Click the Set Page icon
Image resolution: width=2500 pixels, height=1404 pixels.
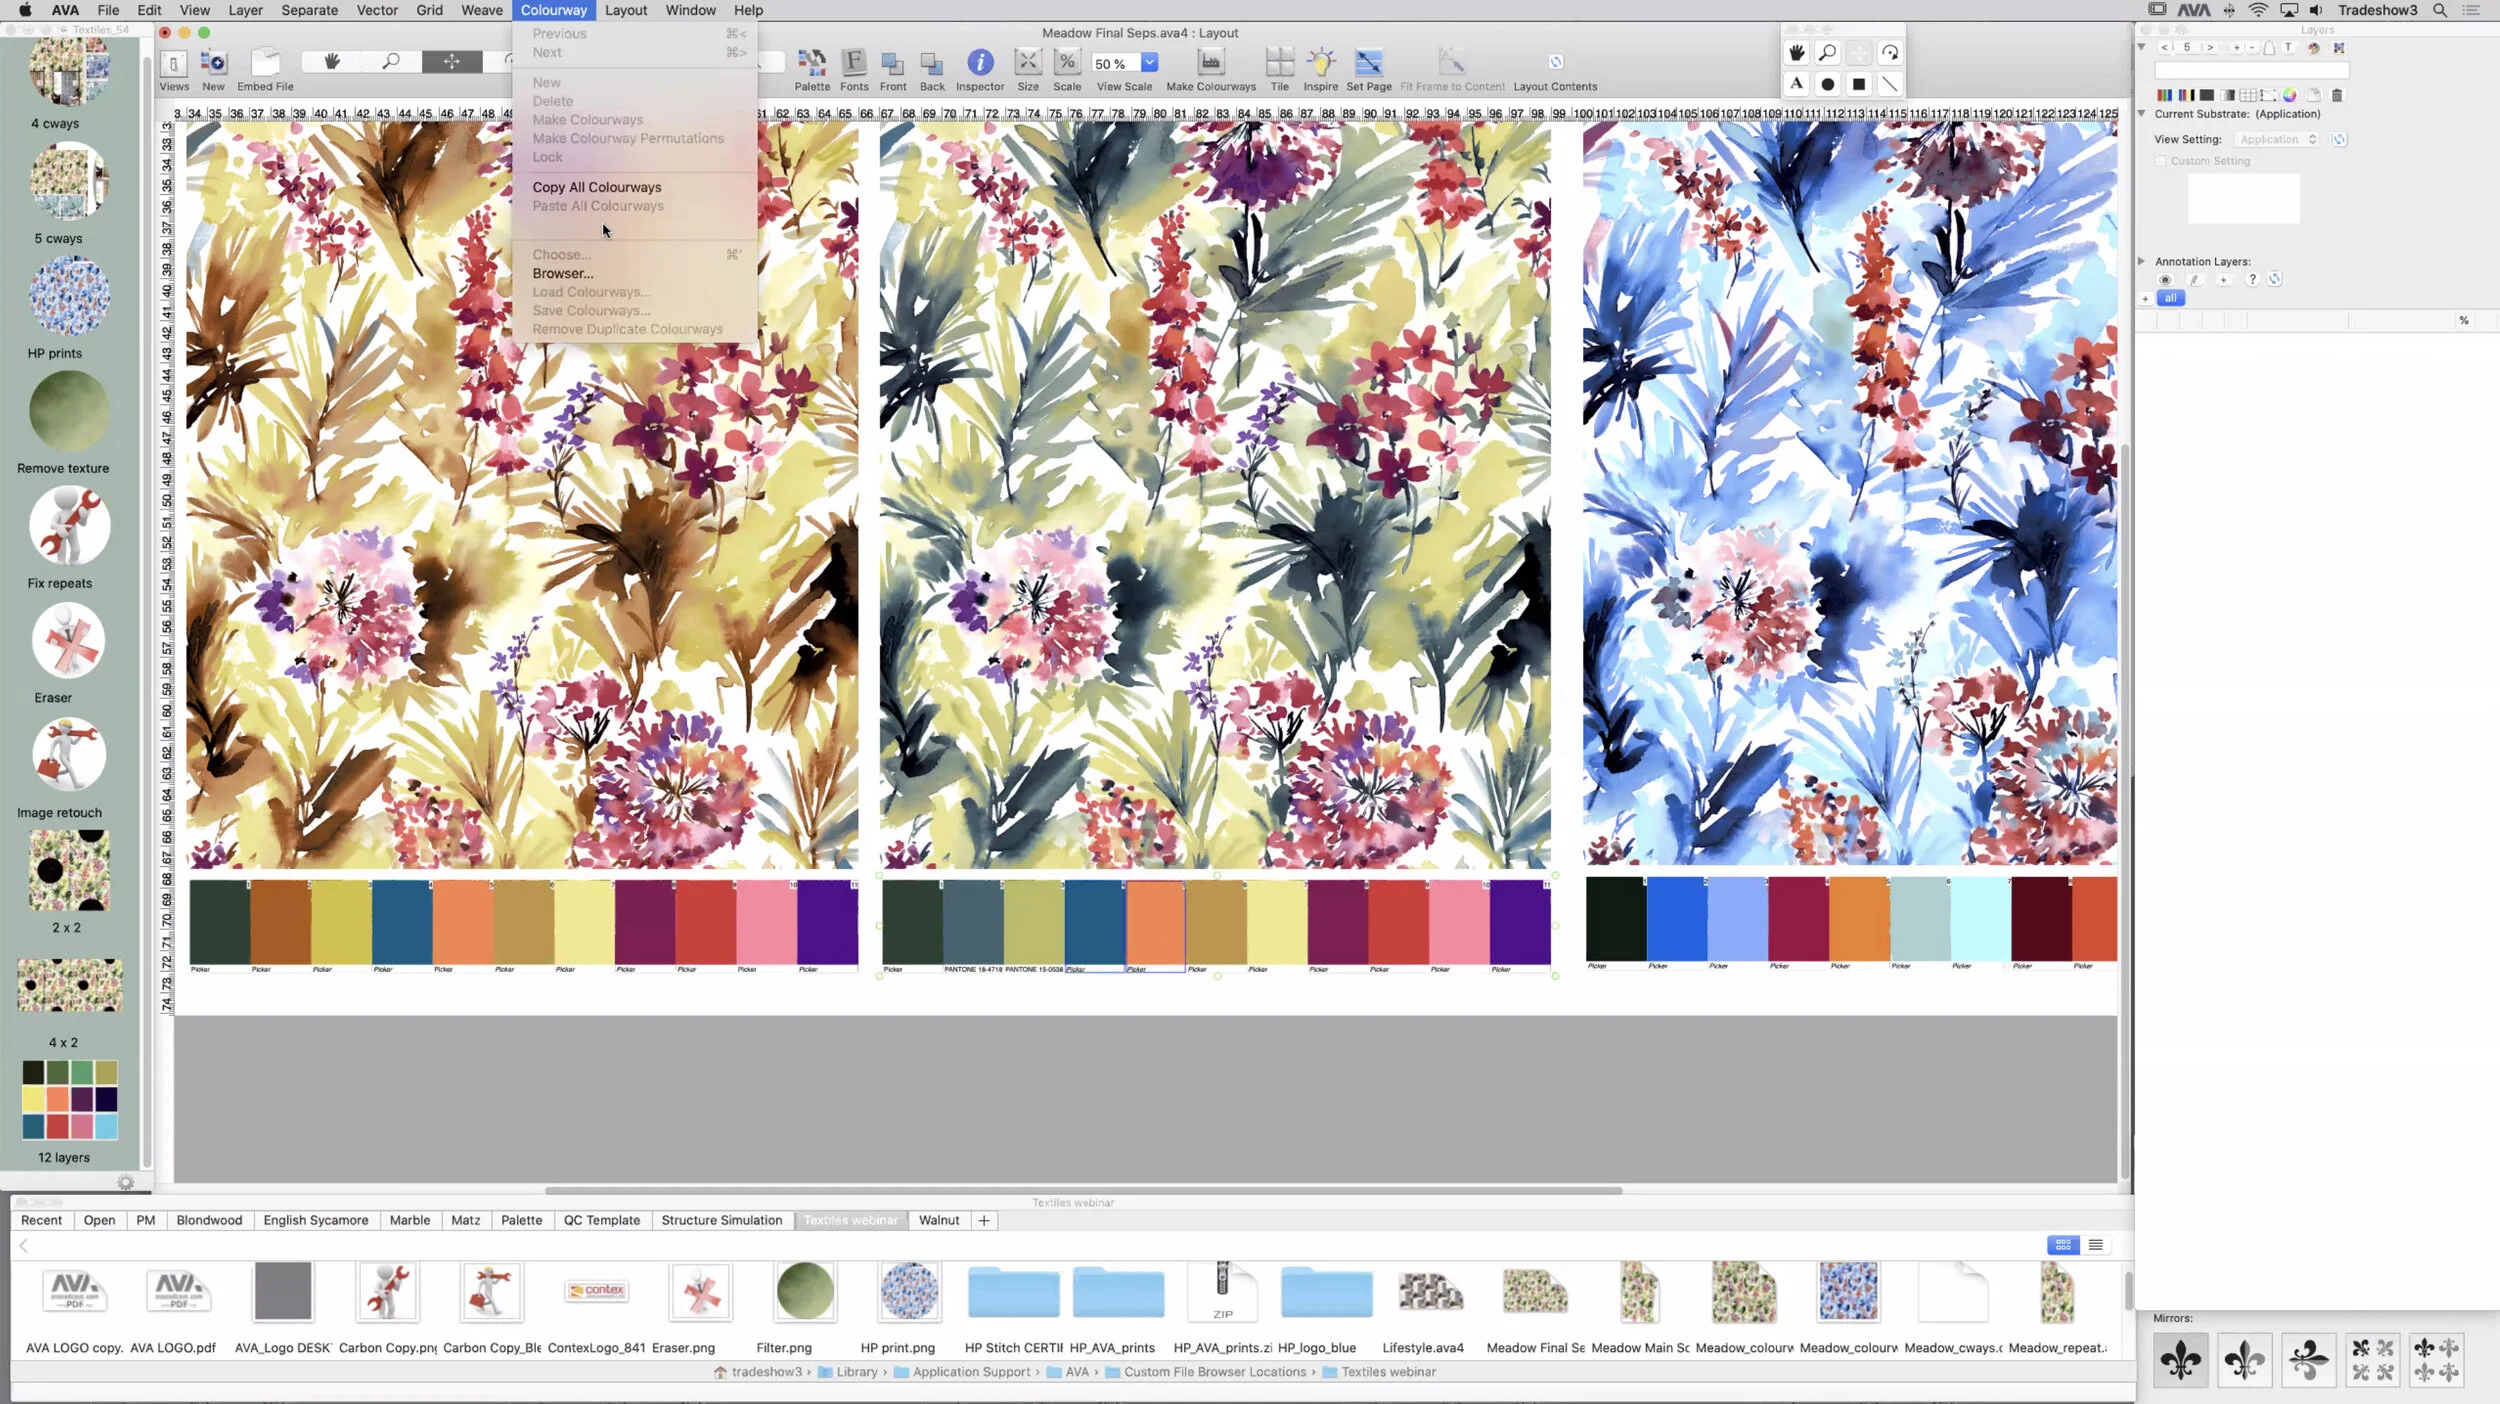point(1368,64)
